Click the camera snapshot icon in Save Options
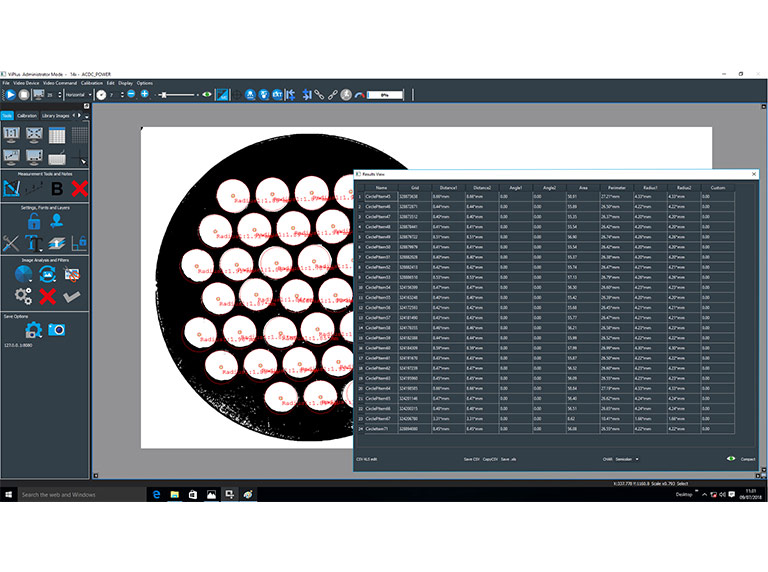The width and height of the screenshot is (768, 572). [x=57, y=329]
